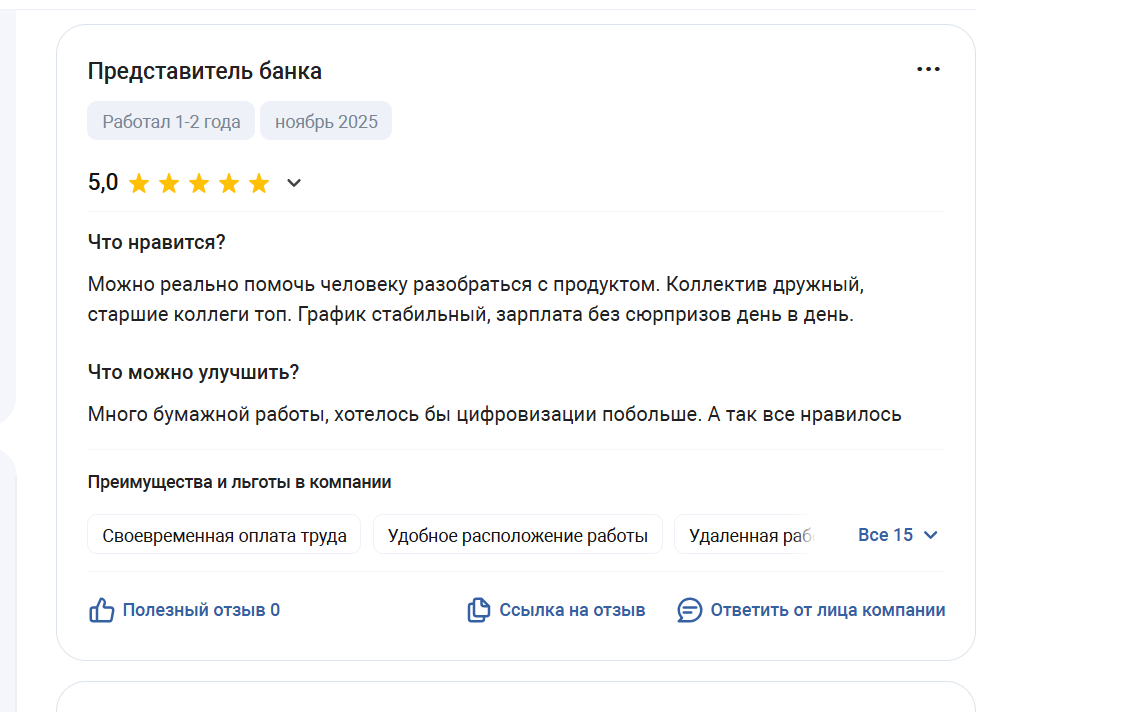Click the thumbs-up icon on the review
Screen dimensions: 1123x712
102,610
